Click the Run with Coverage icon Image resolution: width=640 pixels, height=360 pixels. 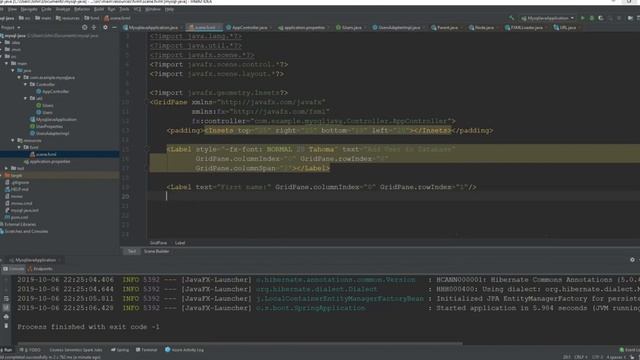tap(601, 18)
